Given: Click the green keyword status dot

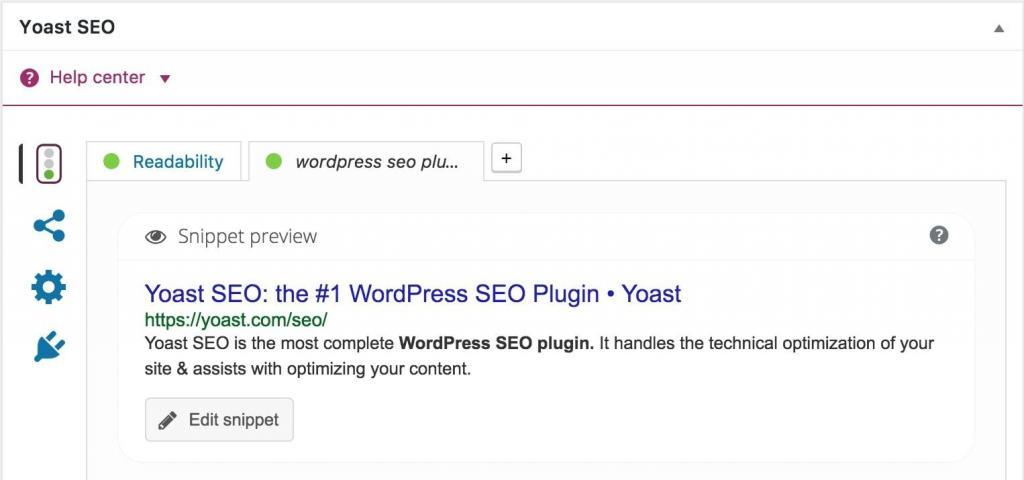Looking at the screenshot, I should [x=274, y=161].
